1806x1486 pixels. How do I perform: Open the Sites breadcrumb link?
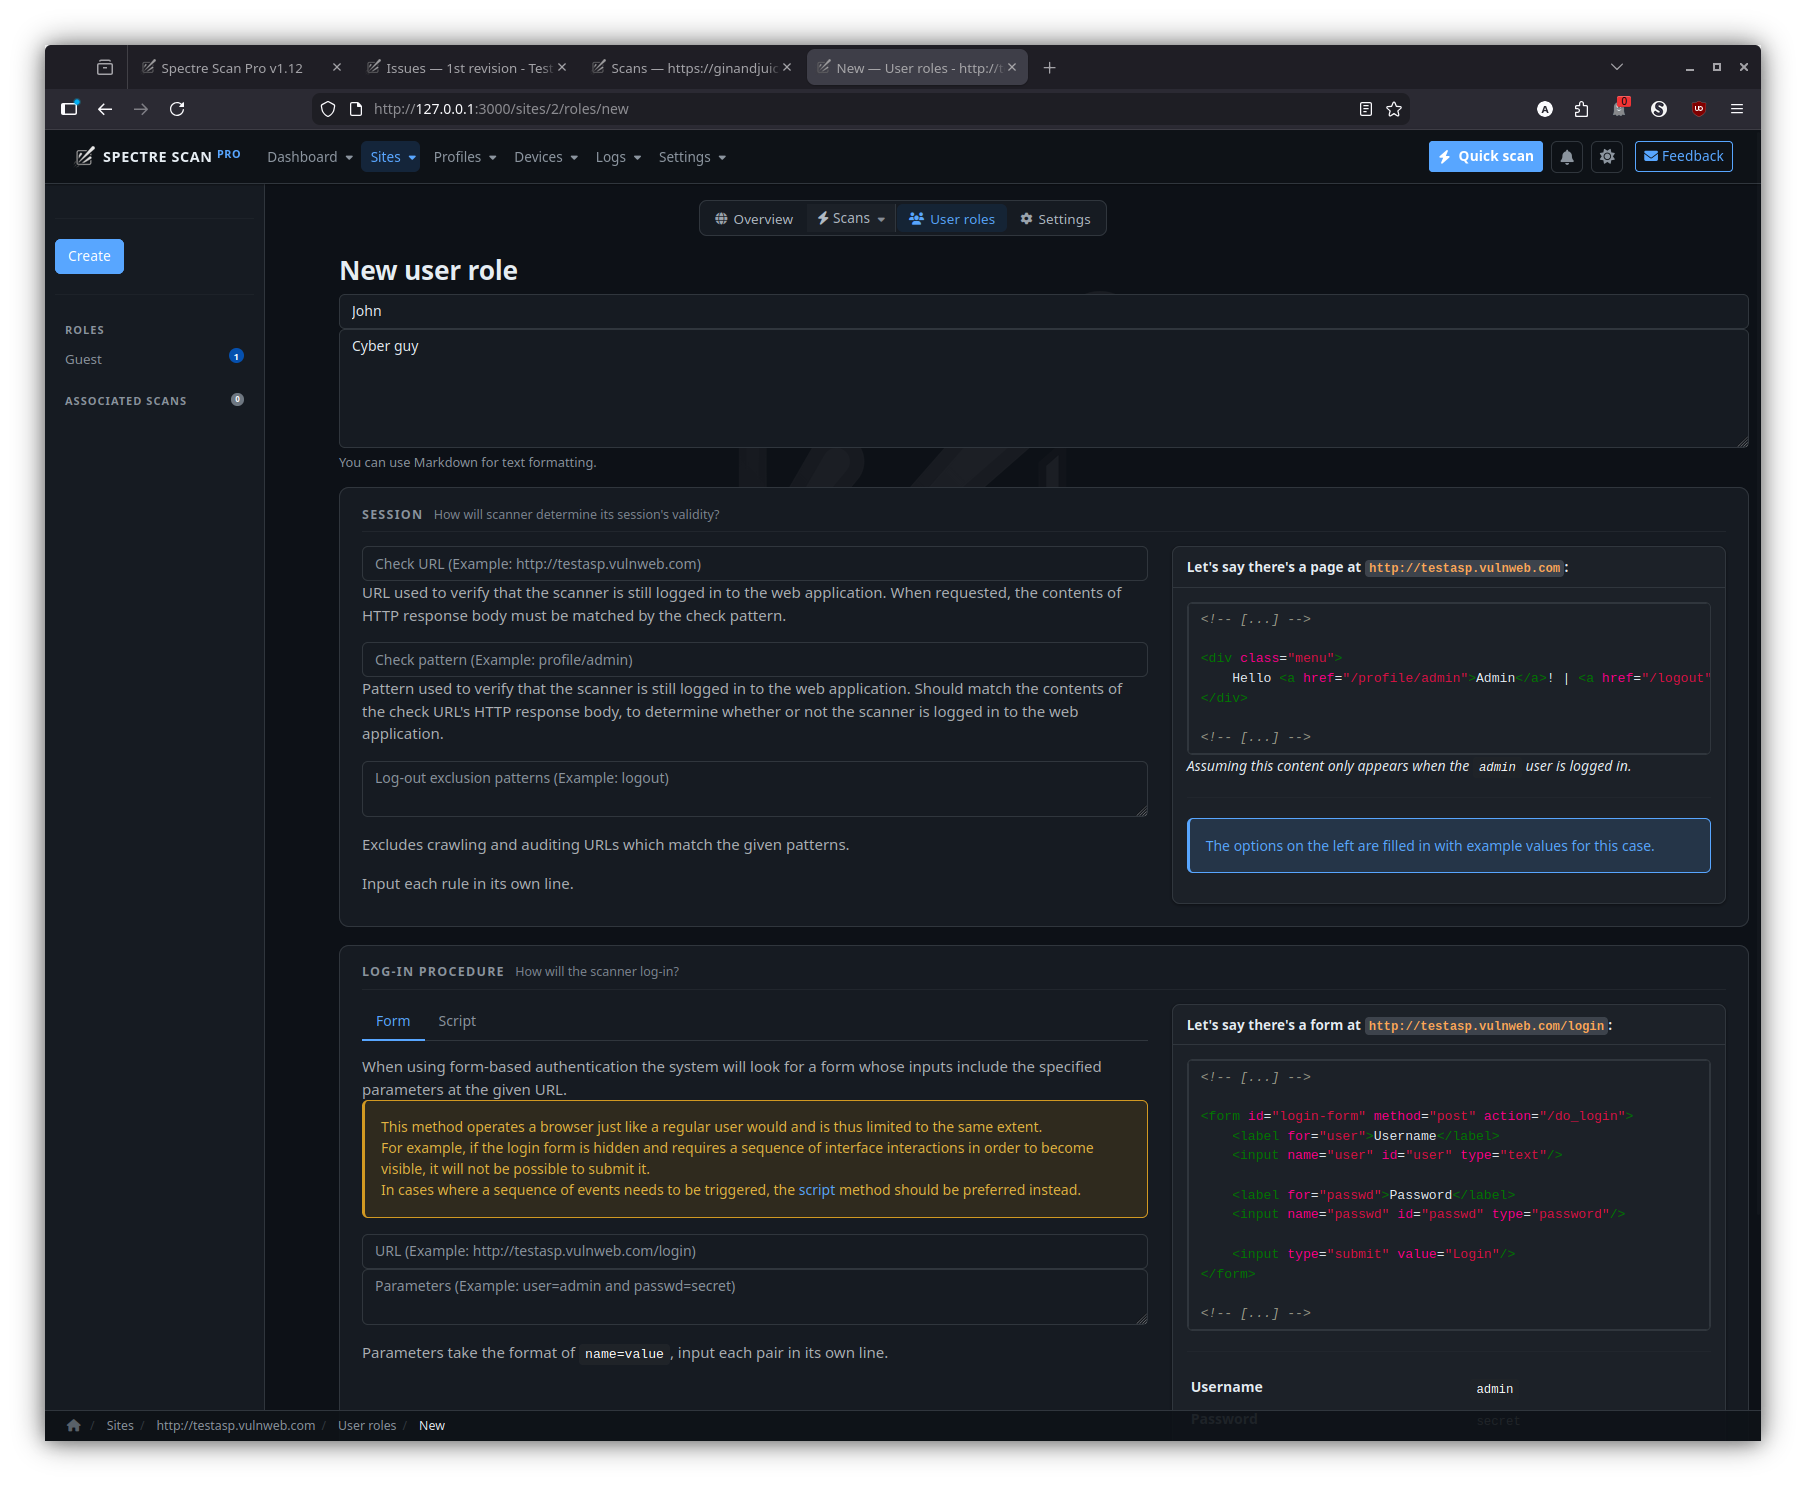point(120,1425)
